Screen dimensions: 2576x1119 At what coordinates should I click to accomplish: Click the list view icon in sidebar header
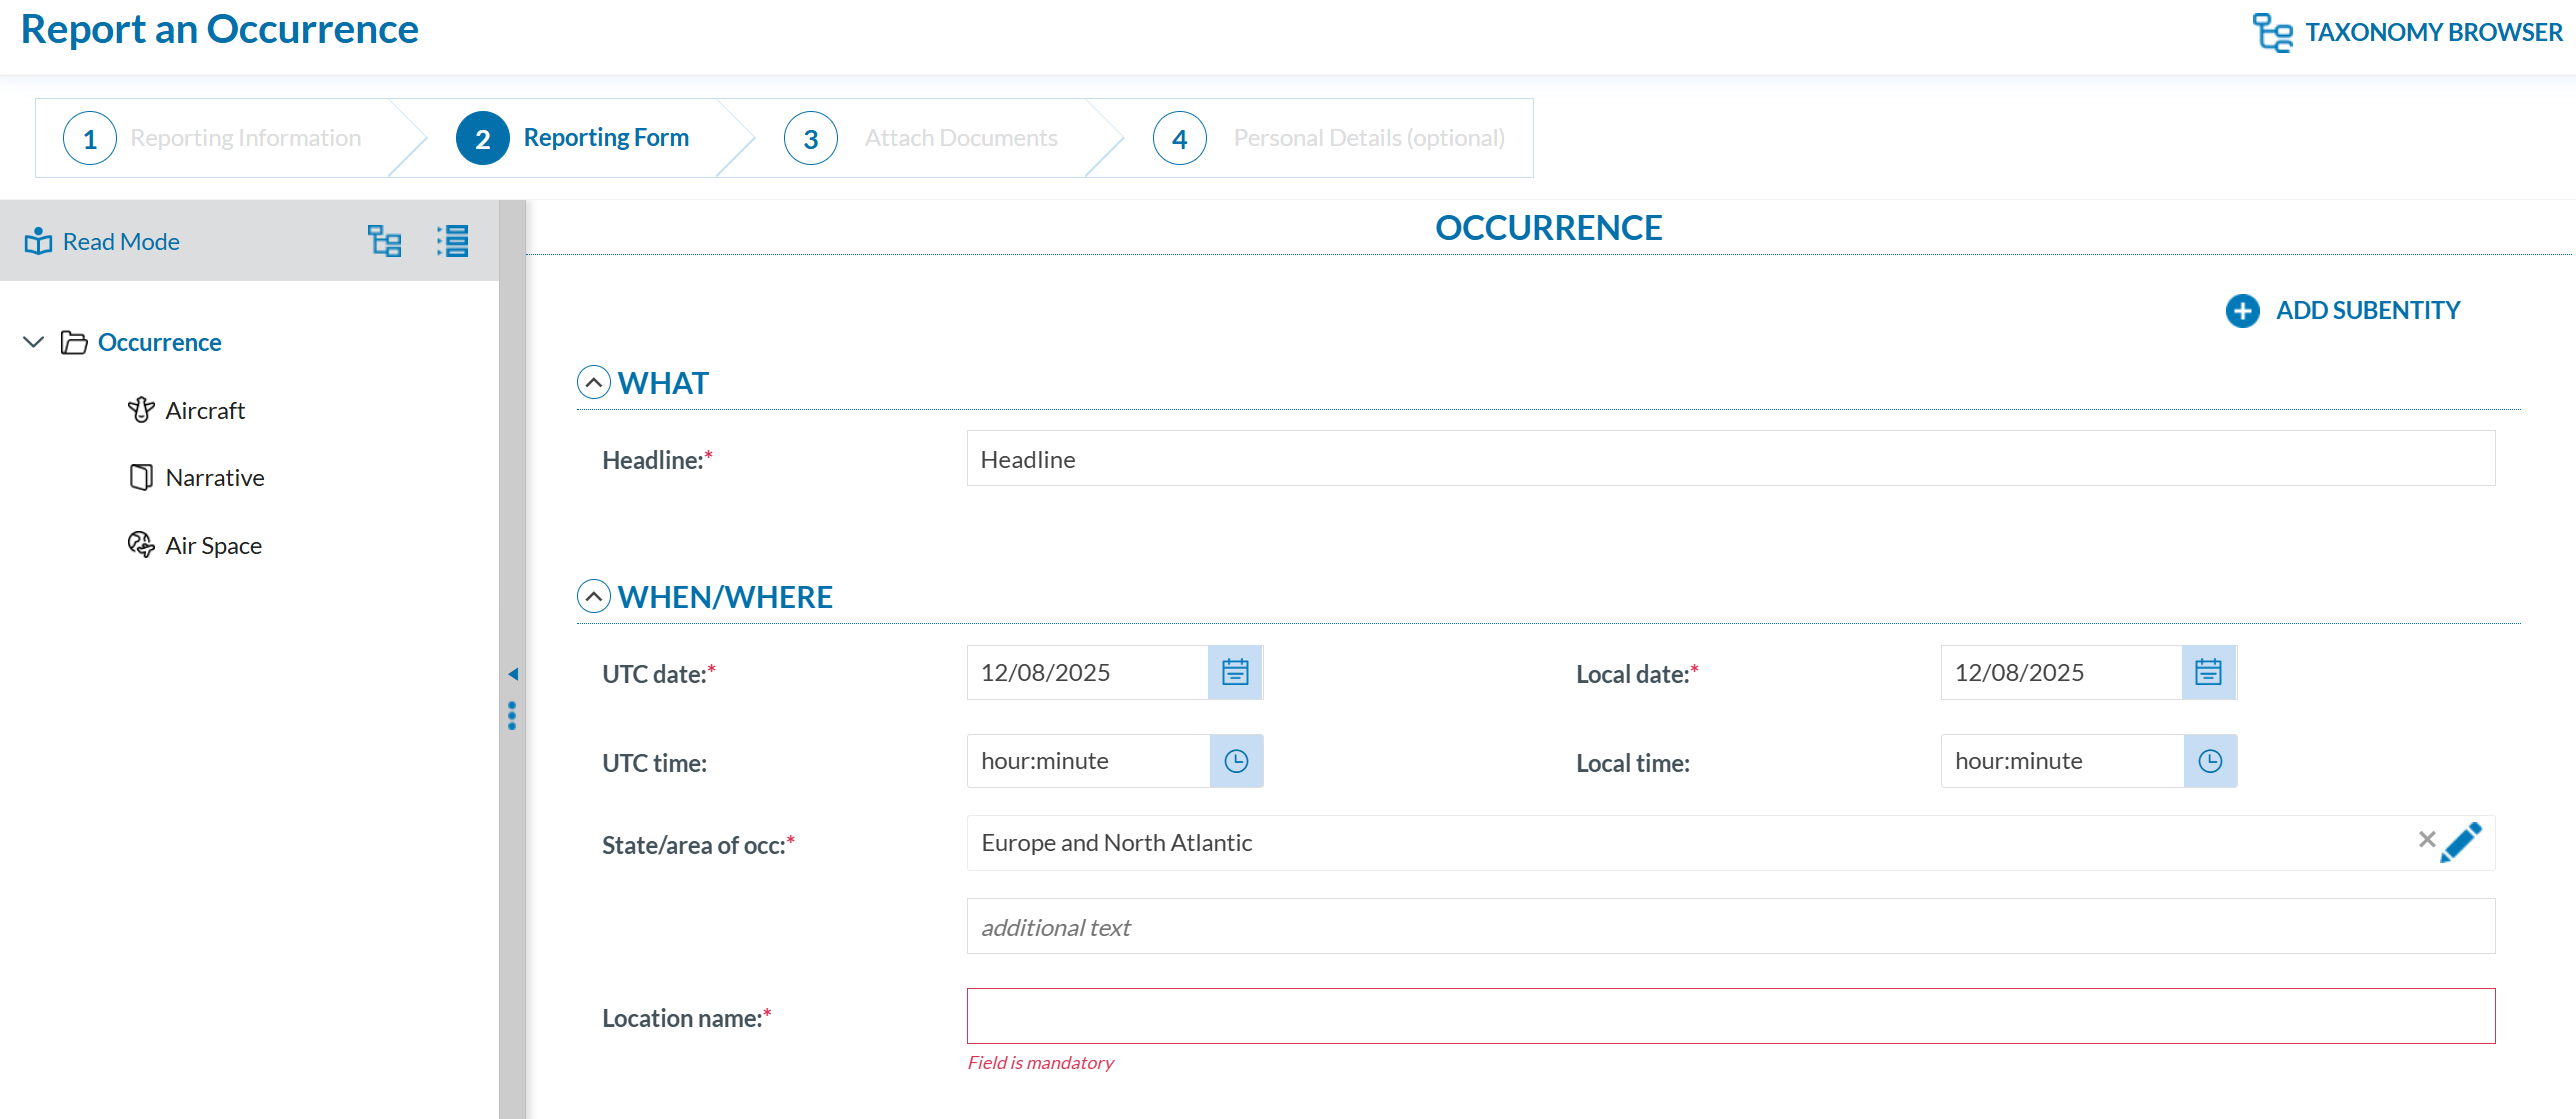pyautogui.click(x=452, y=241)
